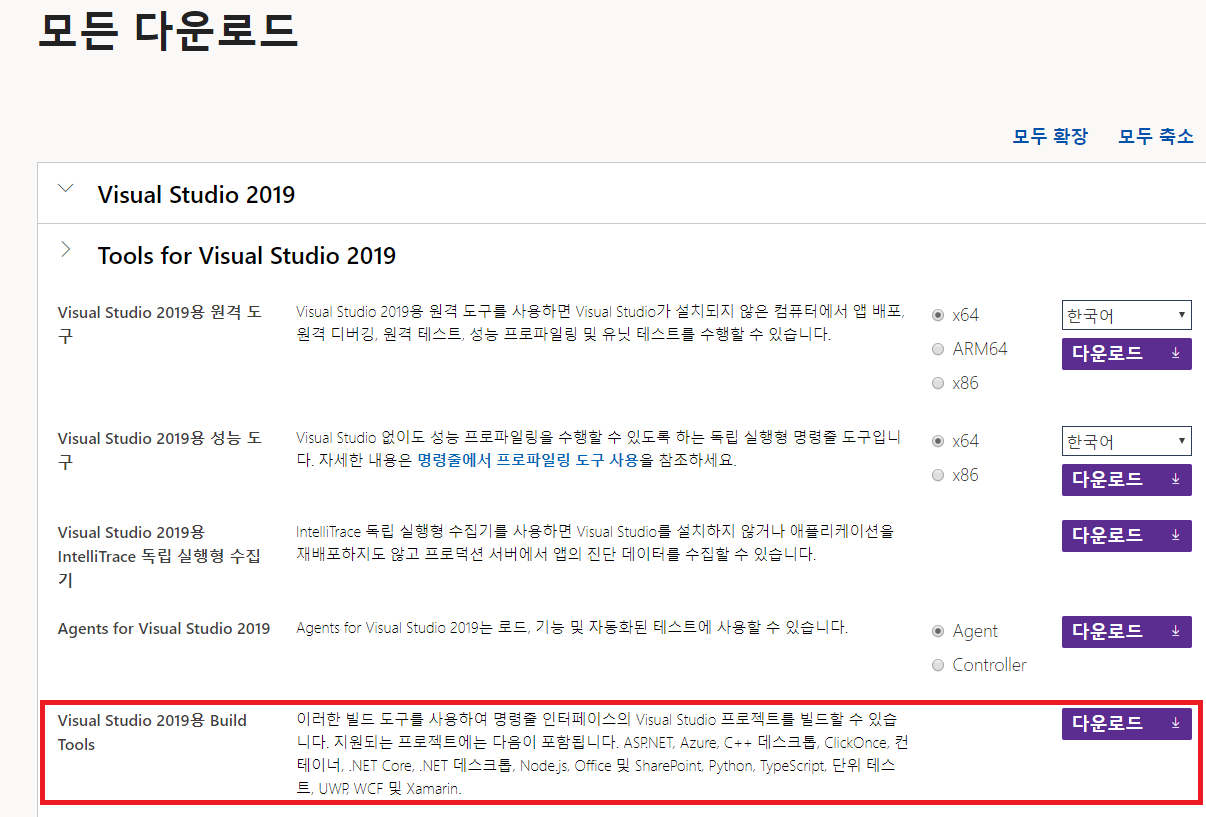Screen dimensions: 1206x817
Task: Click 모두 확장 link
Action: (x=1049, y=136)
